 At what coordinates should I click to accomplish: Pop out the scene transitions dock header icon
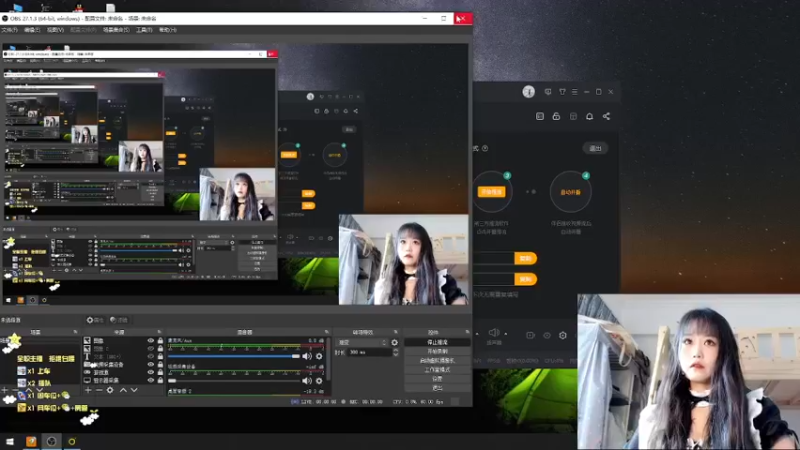tap(395, 332)
